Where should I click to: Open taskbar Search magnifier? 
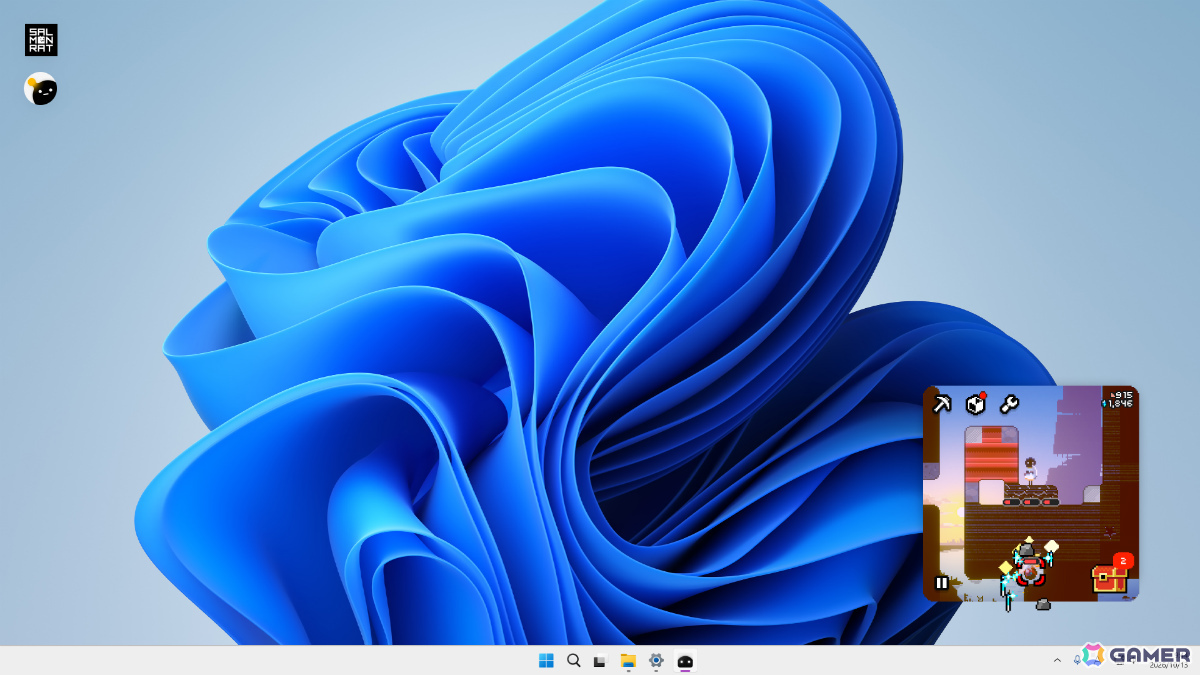[x=573, y=660]
